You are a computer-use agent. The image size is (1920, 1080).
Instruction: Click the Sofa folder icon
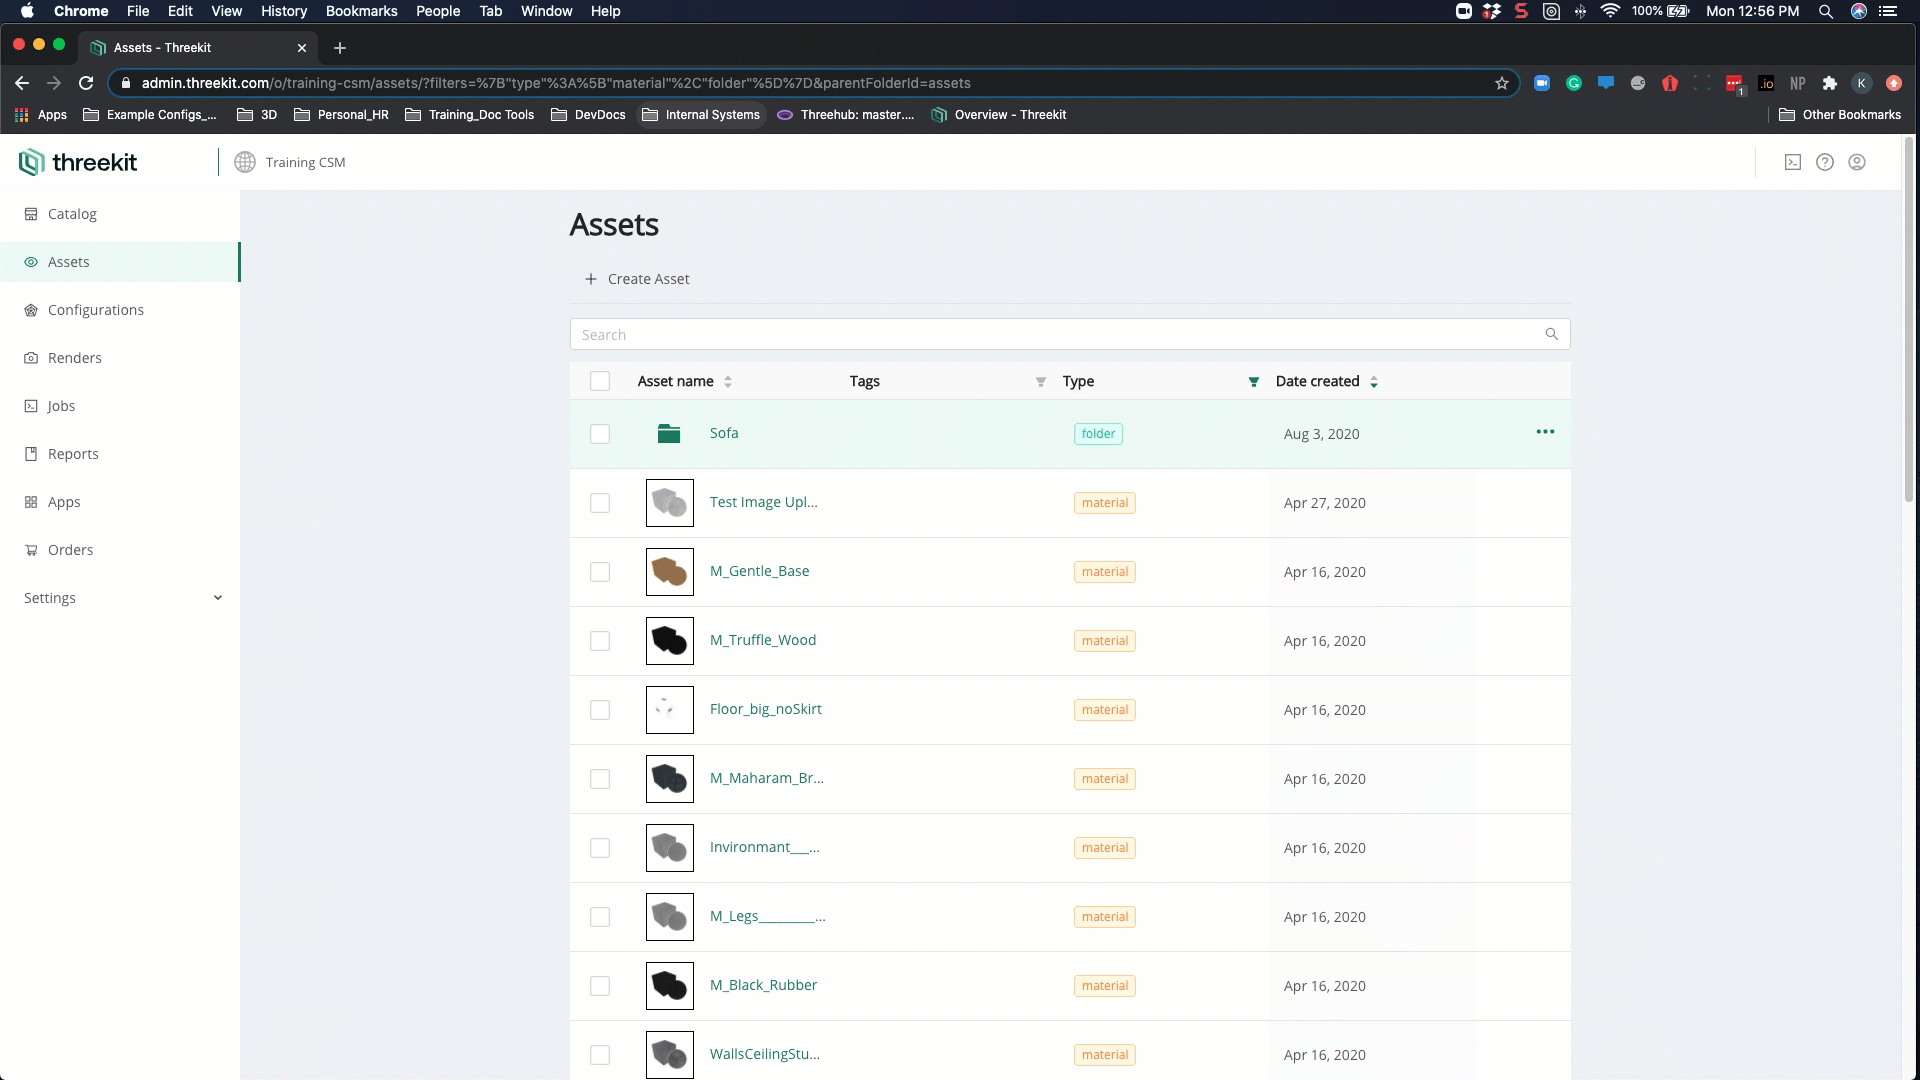click(669, 433)
